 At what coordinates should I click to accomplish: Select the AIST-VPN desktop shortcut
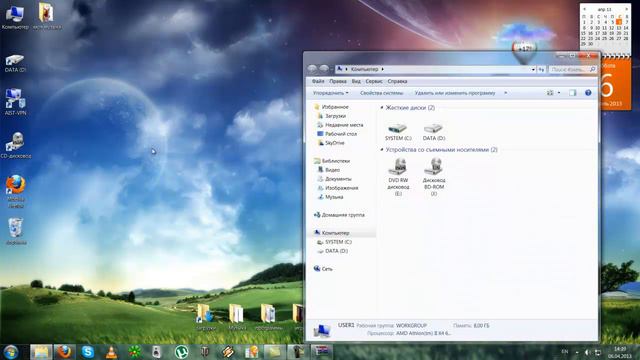[x=15, y=102]
